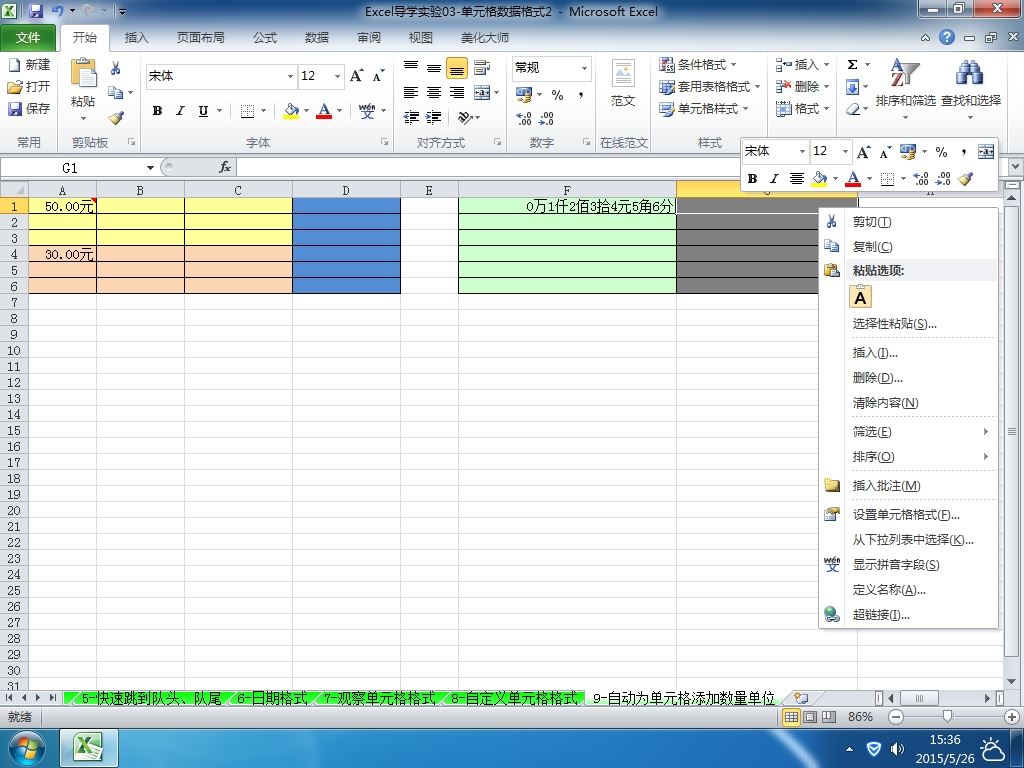
Task: Toggle Italic on the mini toolbar
Action: 774,178
